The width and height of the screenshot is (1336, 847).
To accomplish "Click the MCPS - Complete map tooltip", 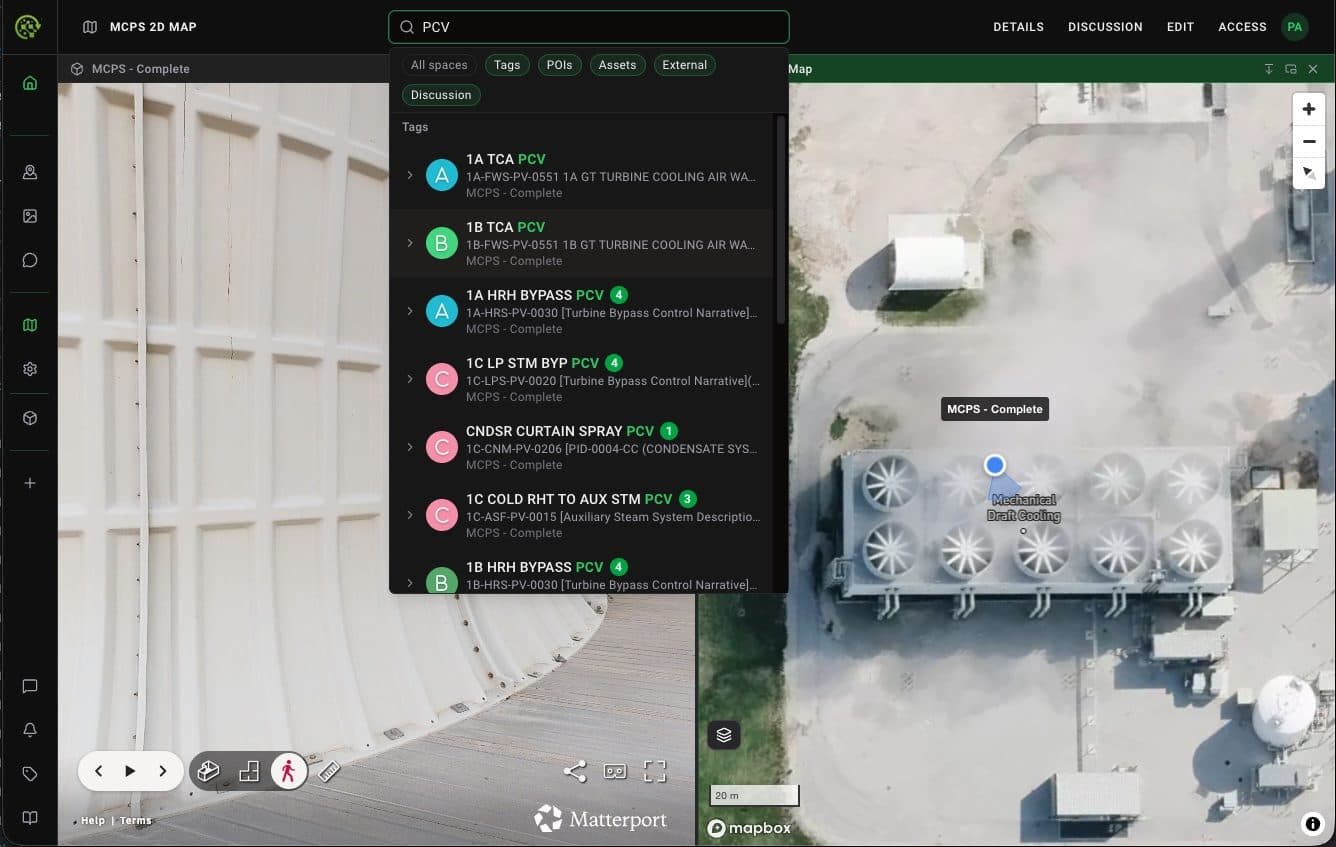I will click(995, 409).
